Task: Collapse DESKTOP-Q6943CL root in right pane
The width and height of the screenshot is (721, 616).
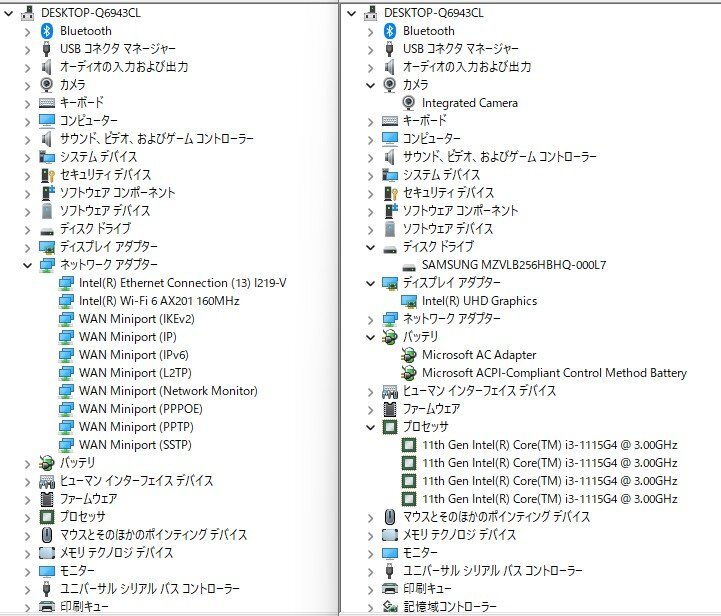Action: [x=352, y=13]
